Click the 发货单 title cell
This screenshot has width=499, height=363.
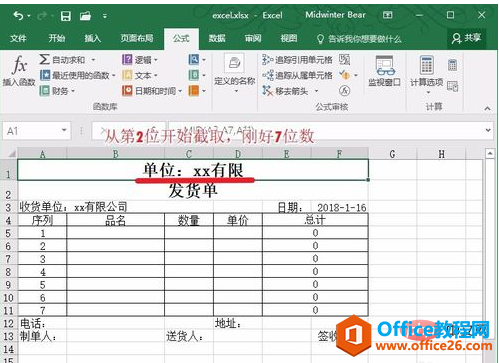tap(193, 191)
